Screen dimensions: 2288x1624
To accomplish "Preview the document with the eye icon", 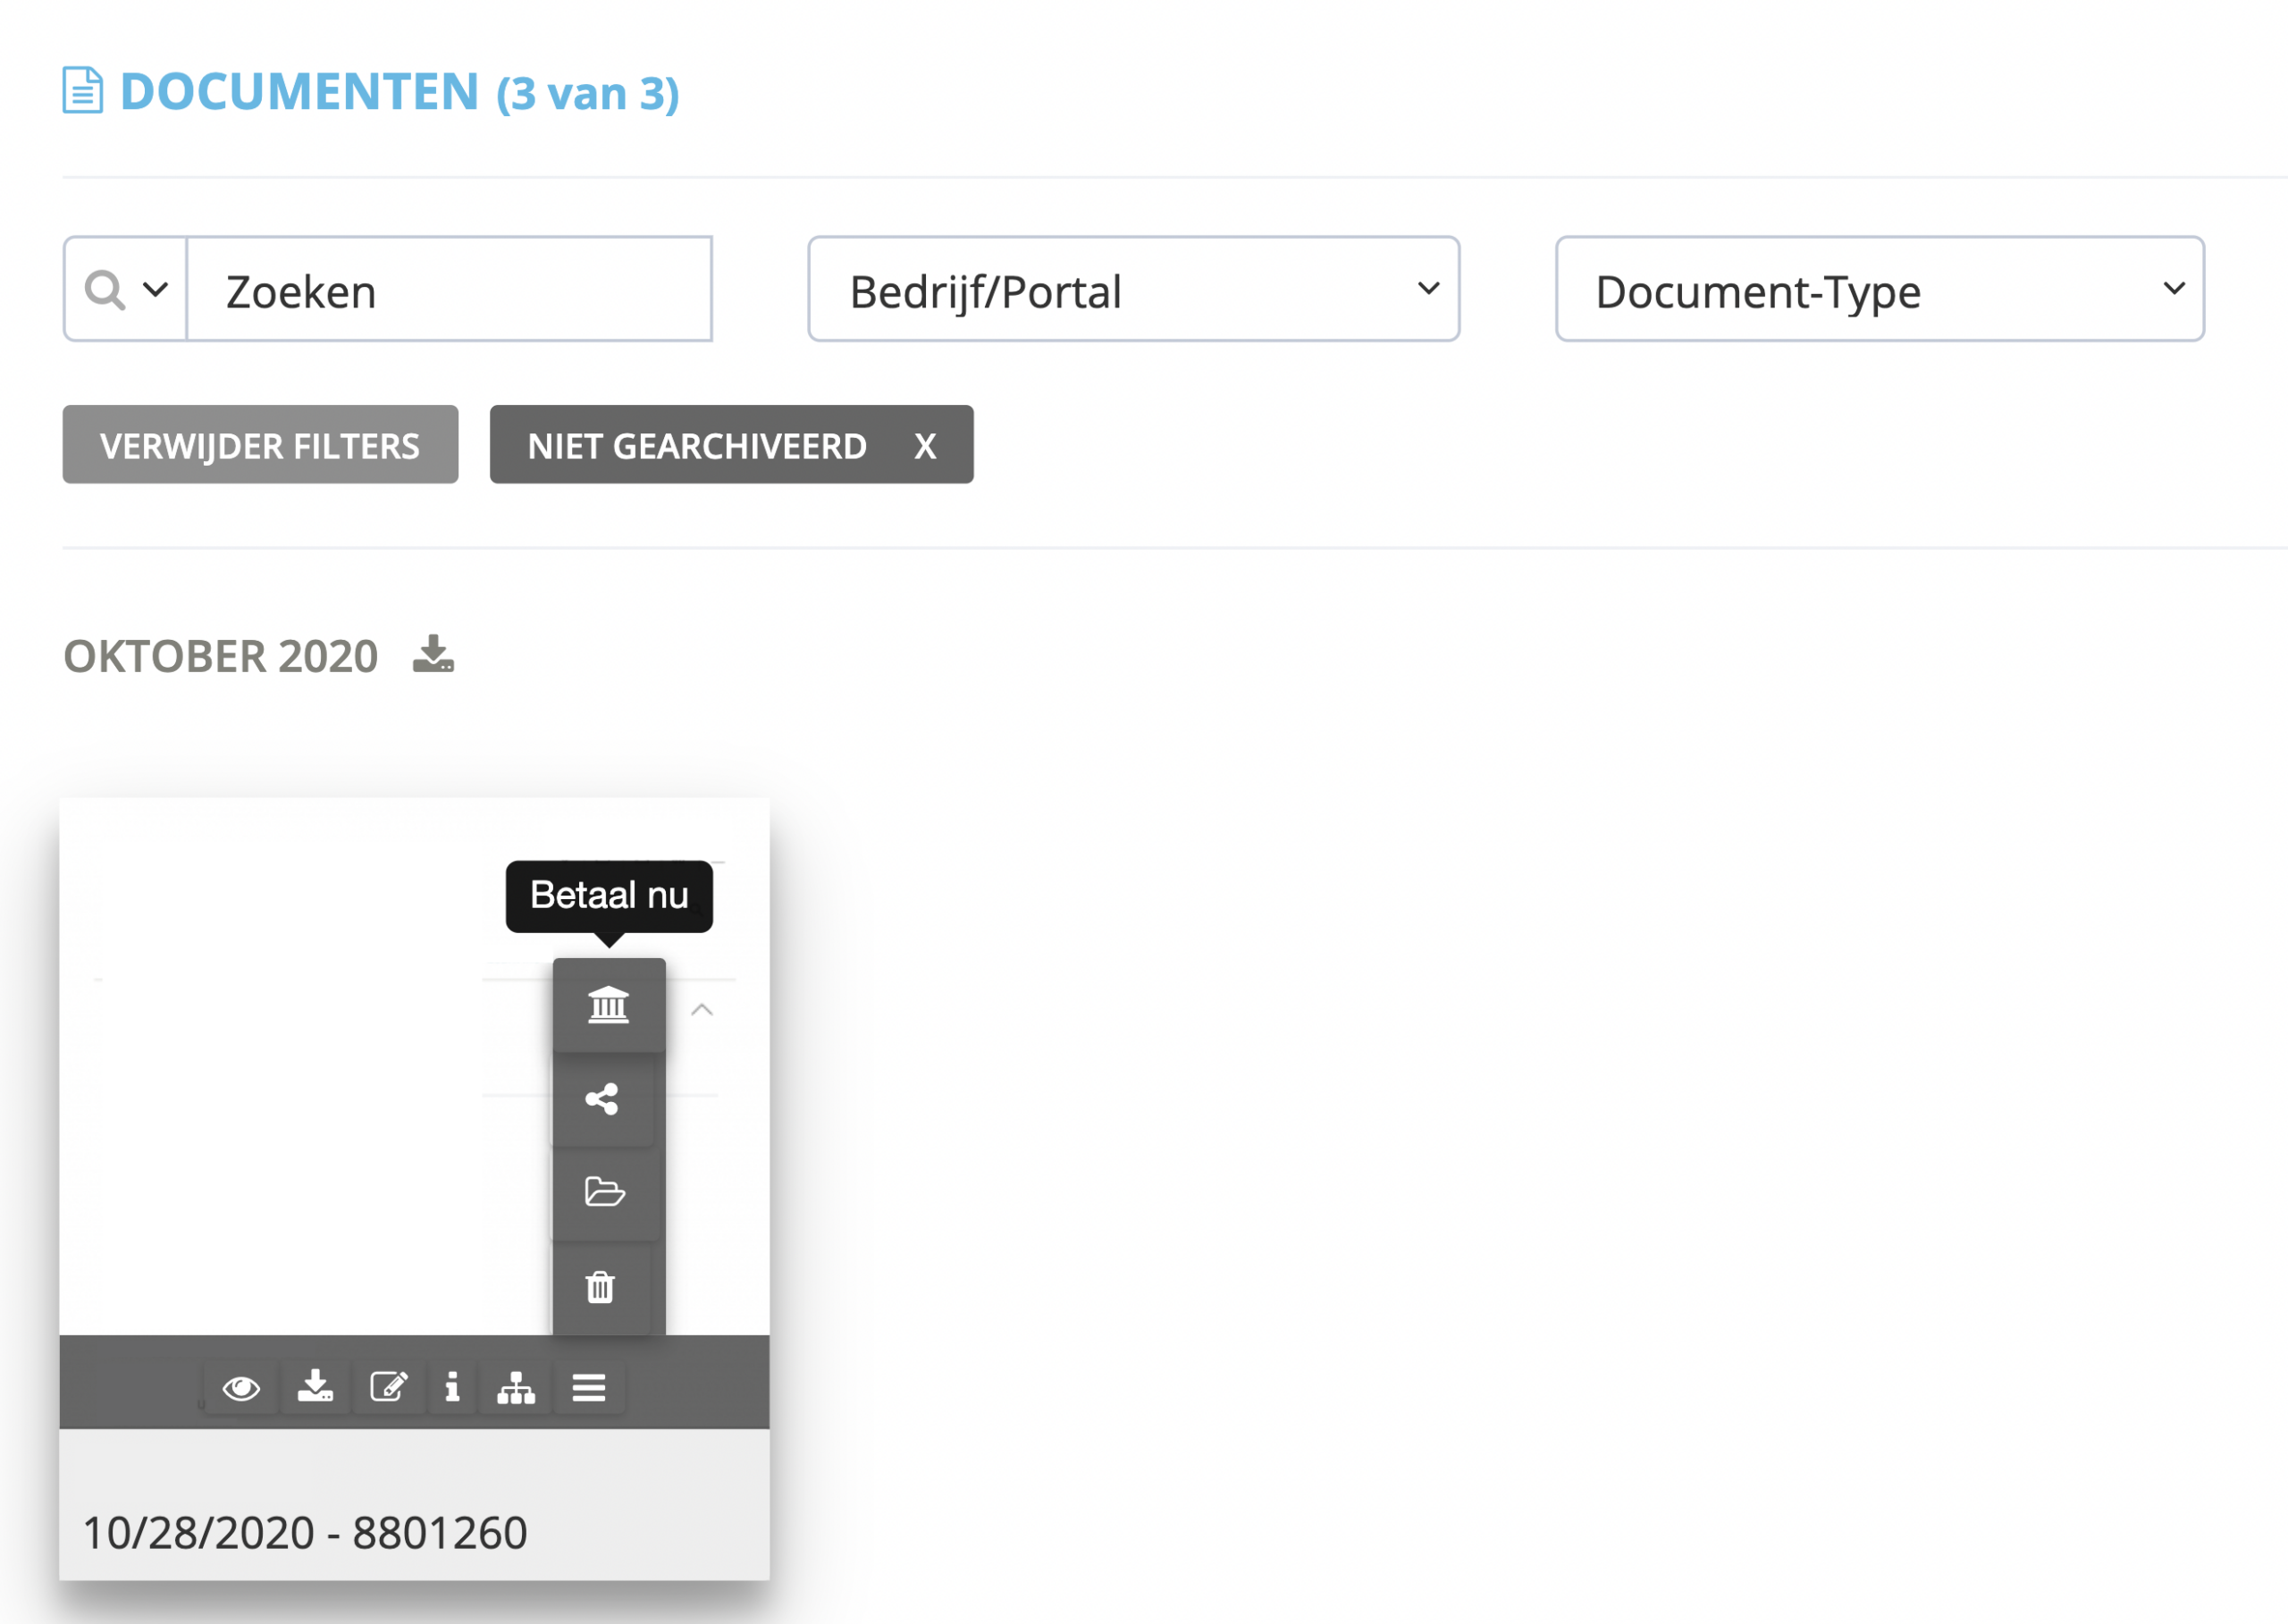I will 241,1388.
